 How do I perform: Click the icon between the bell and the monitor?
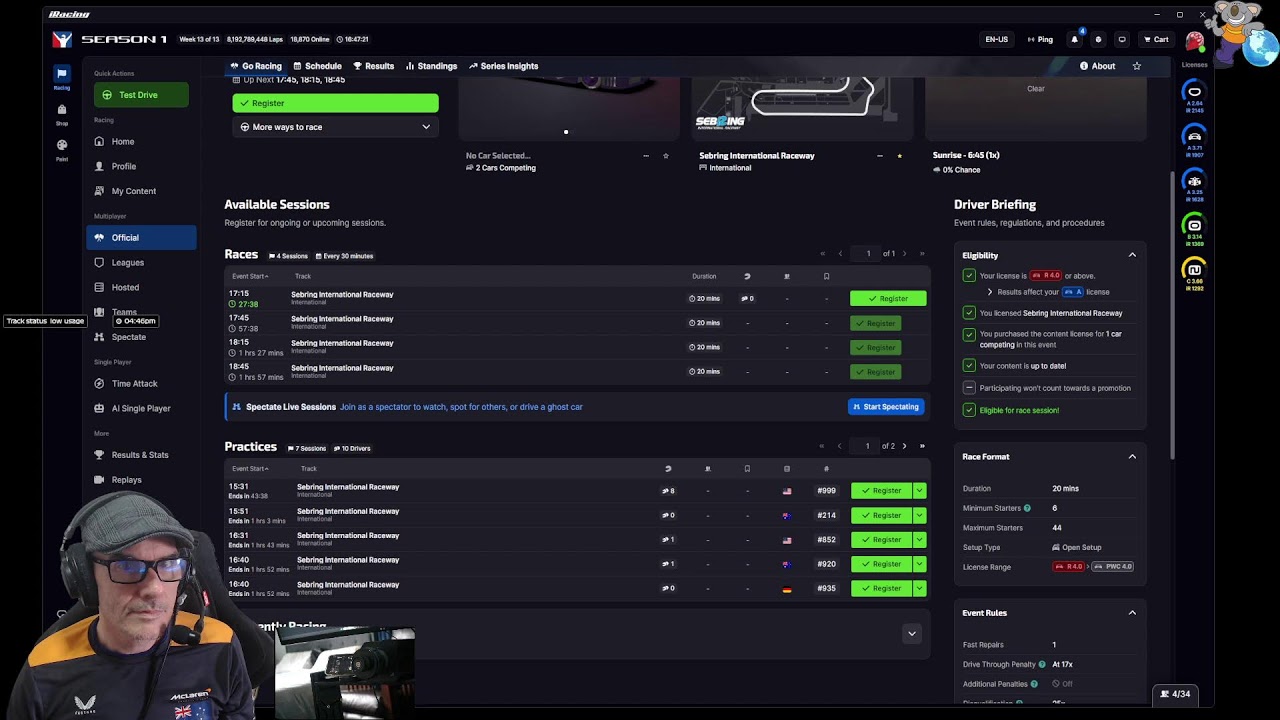1098,39
